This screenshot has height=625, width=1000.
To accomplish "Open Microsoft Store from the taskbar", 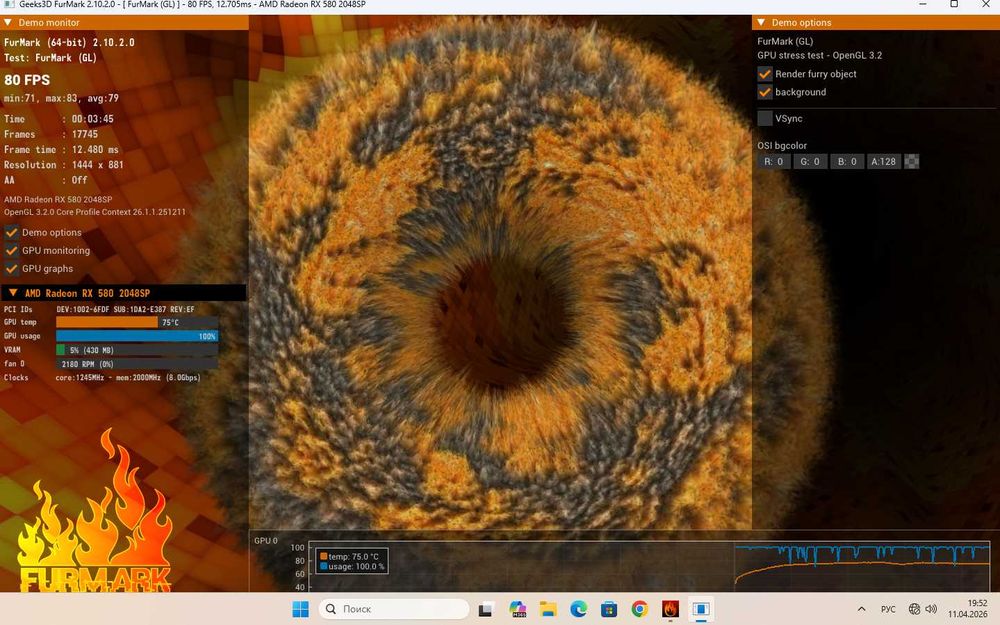I will (x=609, y=608).
